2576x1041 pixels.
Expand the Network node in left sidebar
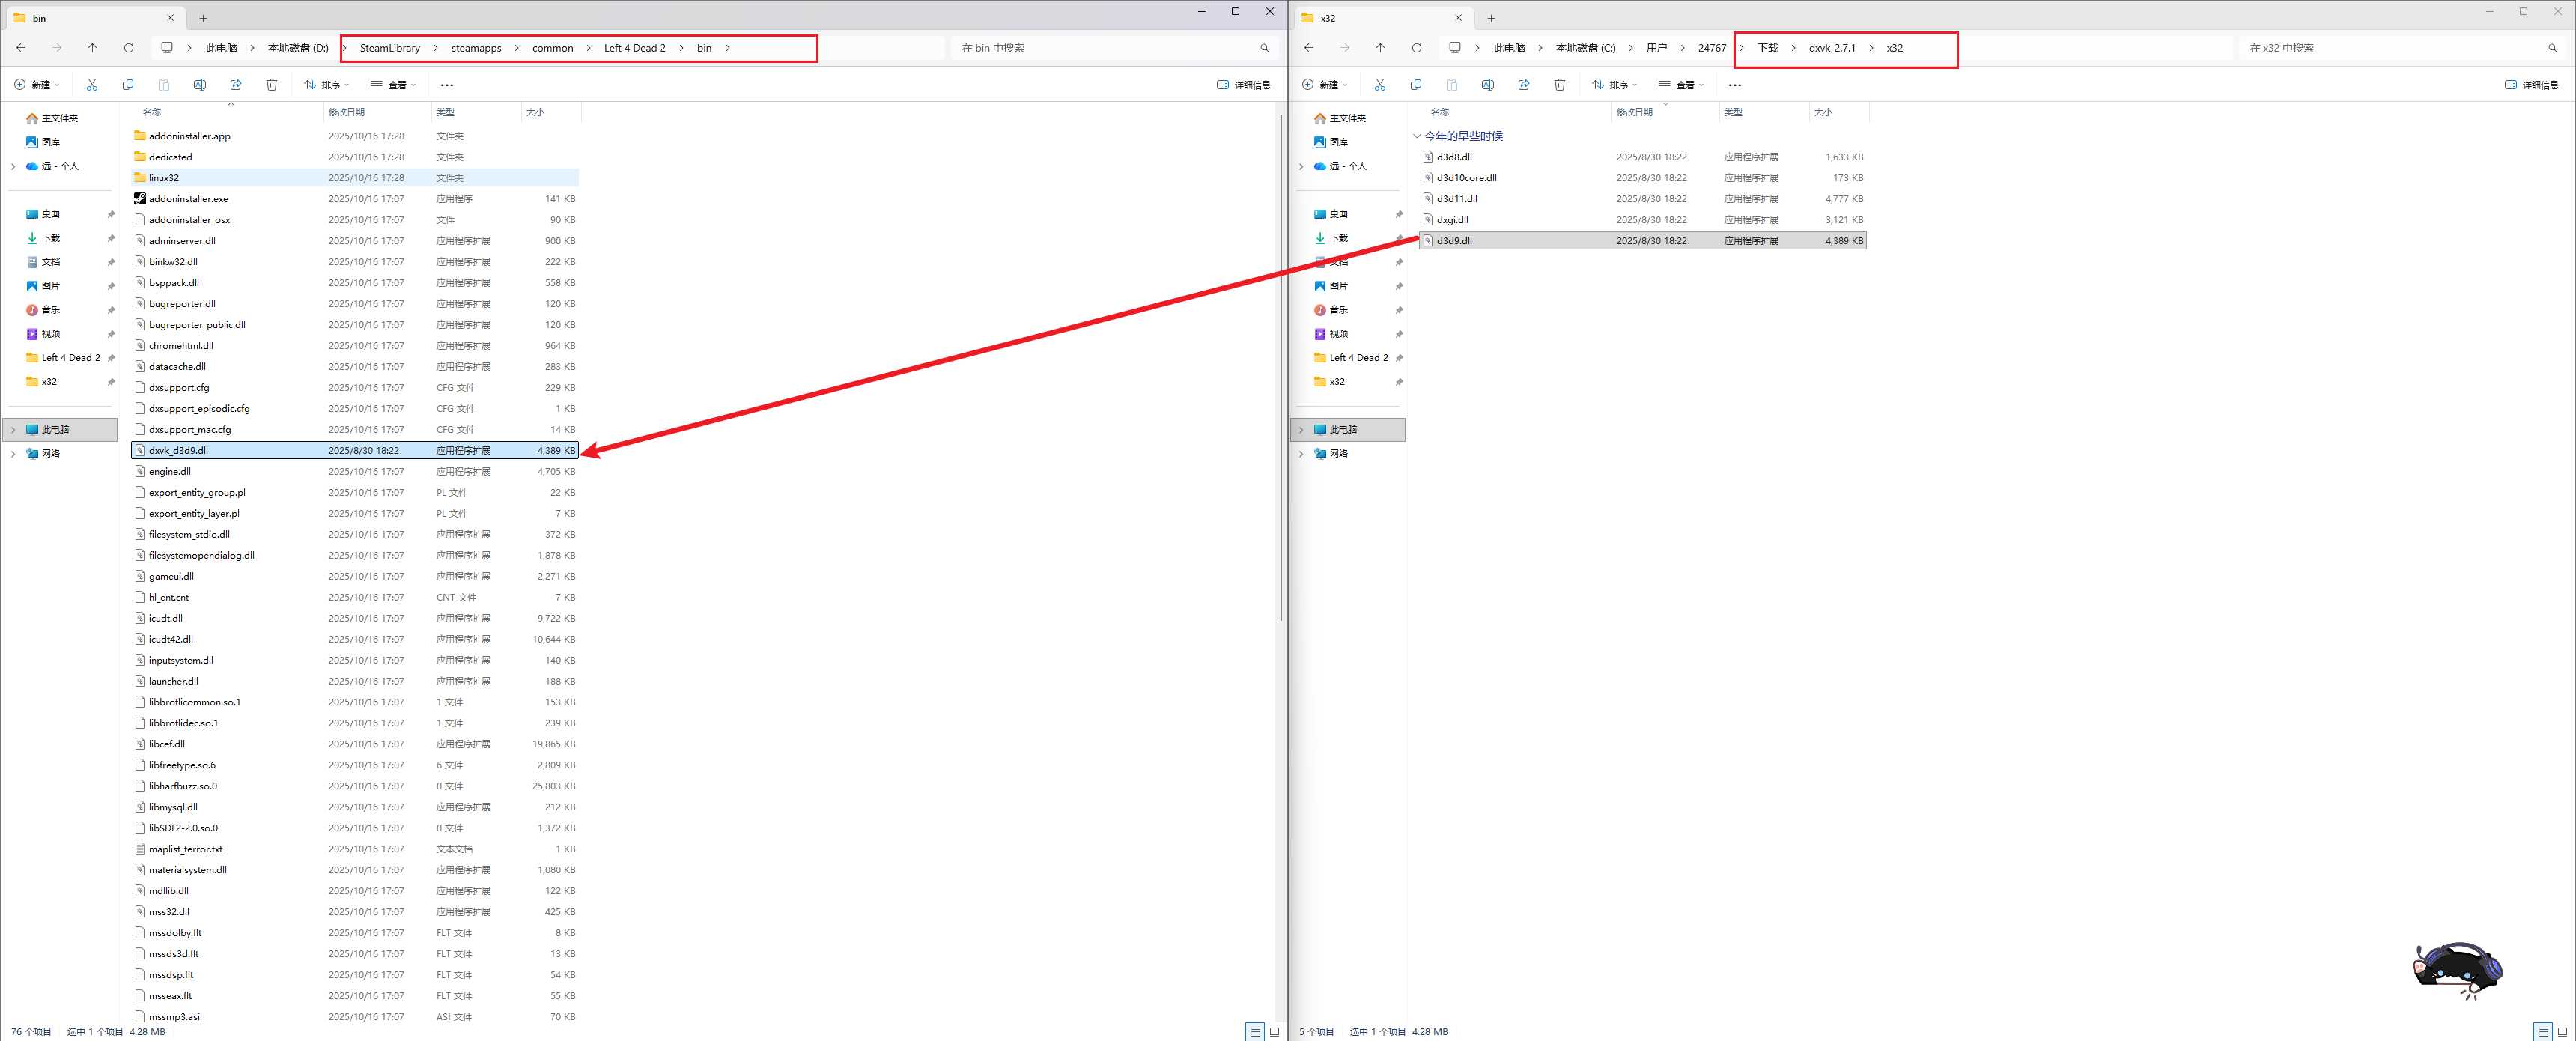coord(13,454)
